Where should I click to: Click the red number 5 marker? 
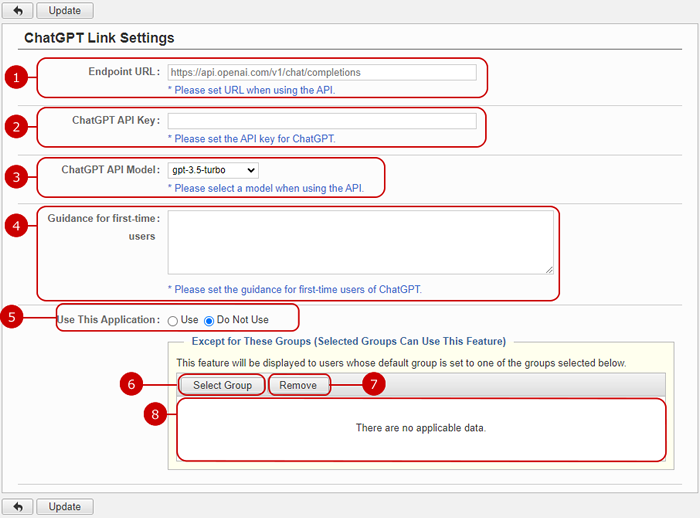pos(12,317)
